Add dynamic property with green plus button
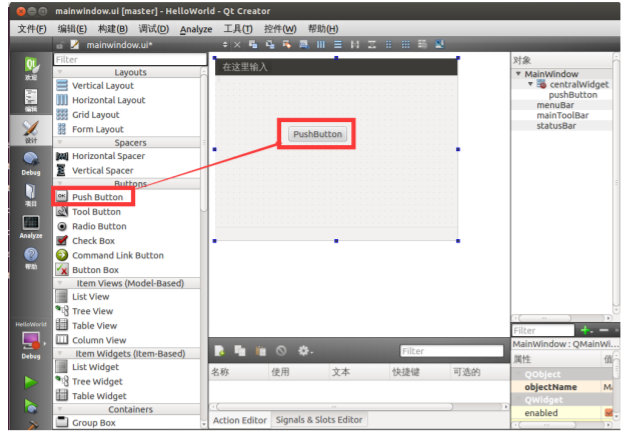Viewport: 625px width, 435px height. point(587,330)
